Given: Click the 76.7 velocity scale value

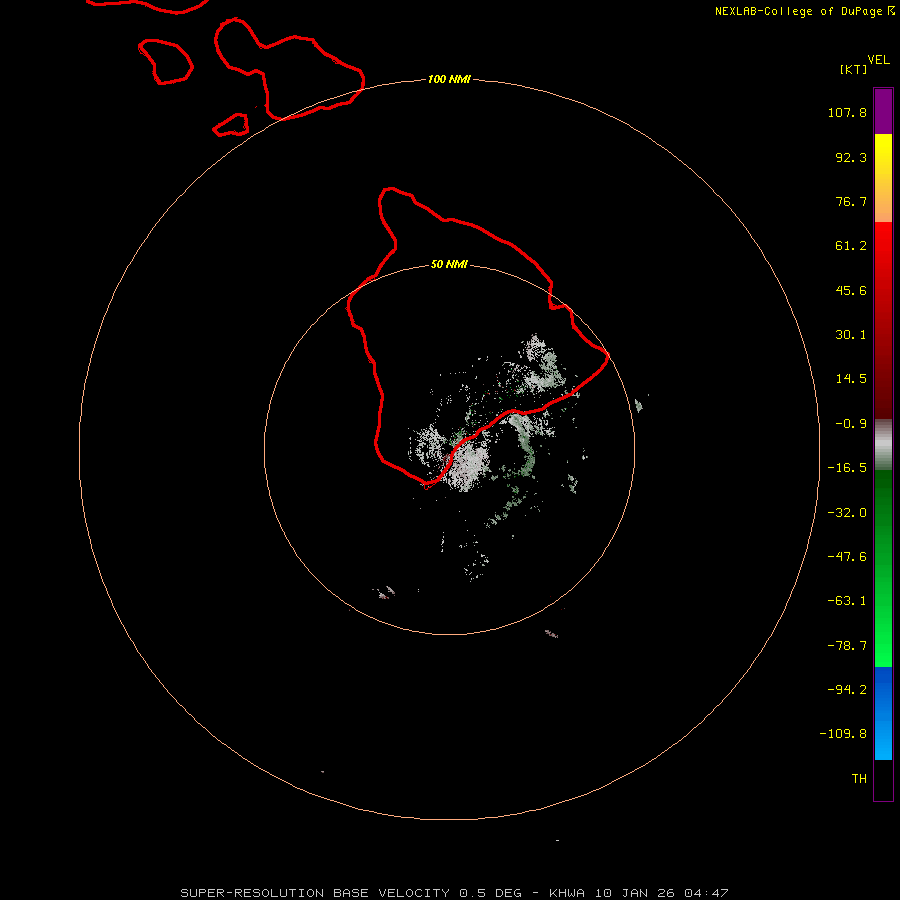Looking at the screenshot, I should click(851, 201).
